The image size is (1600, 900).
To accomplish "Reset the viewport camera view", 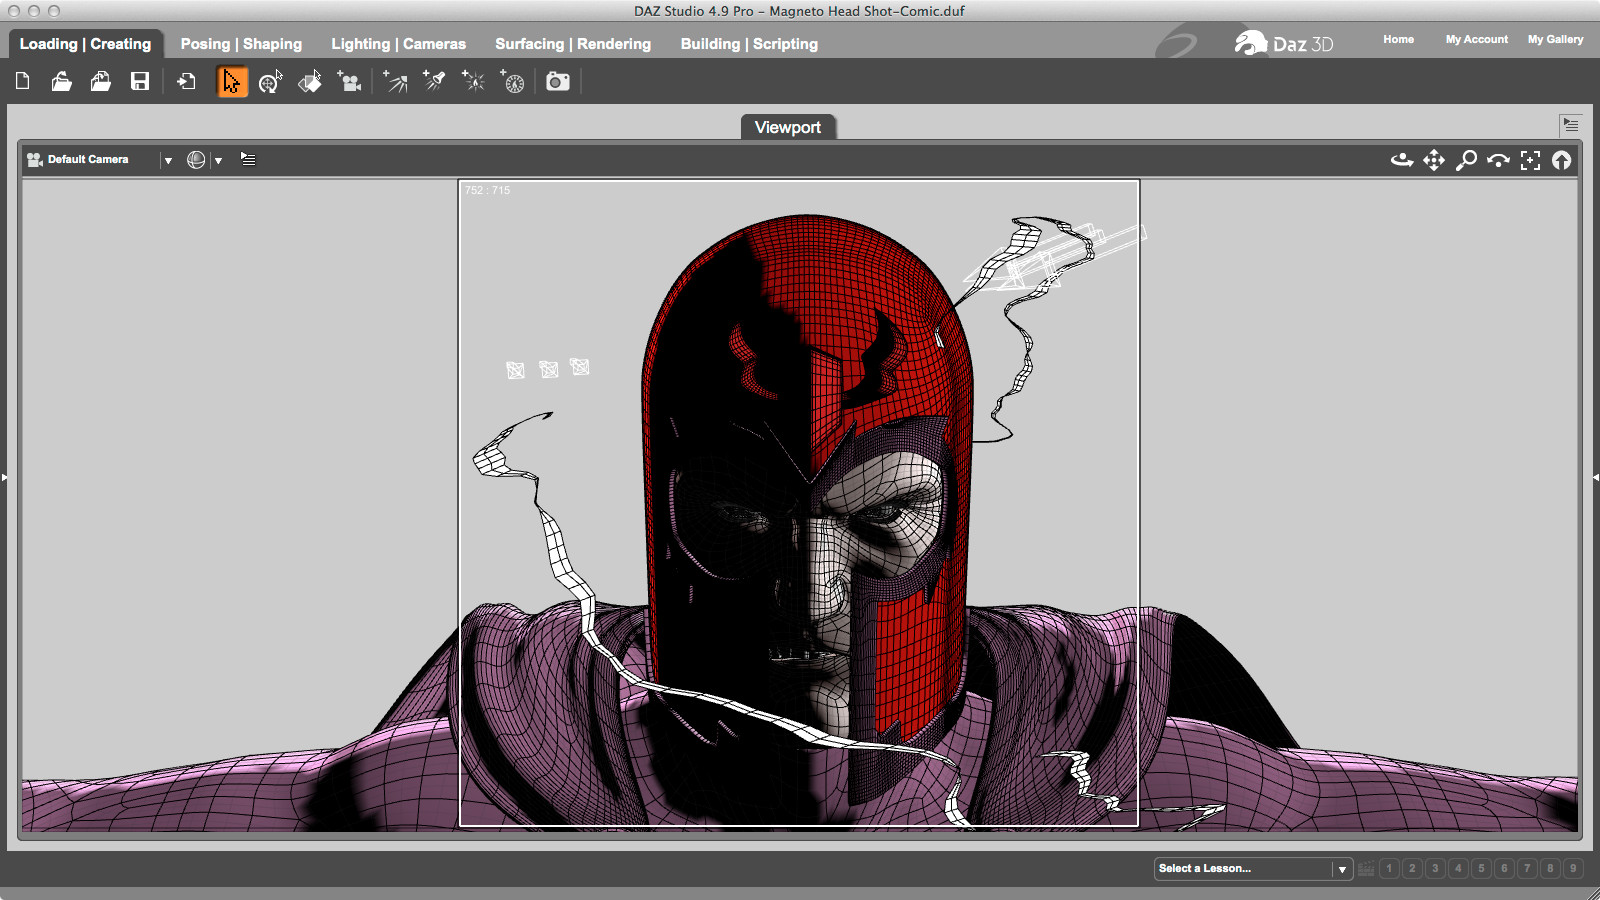I will click(x=1561, y=160).
